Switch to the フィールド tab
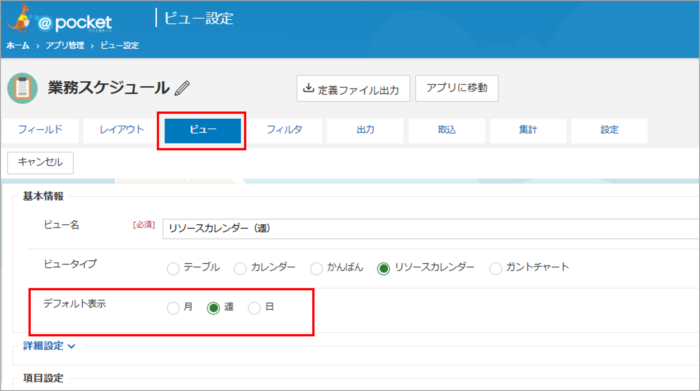The image size is (700, 391). pyautogui.click(x=40, y=130)
